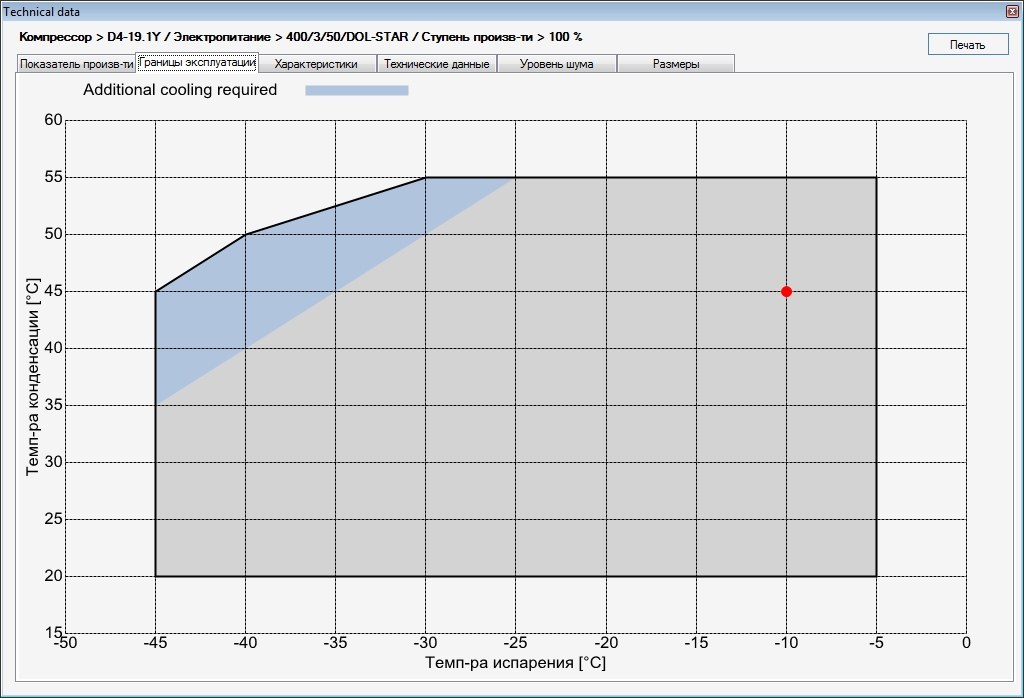The height and width of the screenshot is (698, 1024).
Task: Switch to Показатель произв-ти tab
Action: pos(76,63)
